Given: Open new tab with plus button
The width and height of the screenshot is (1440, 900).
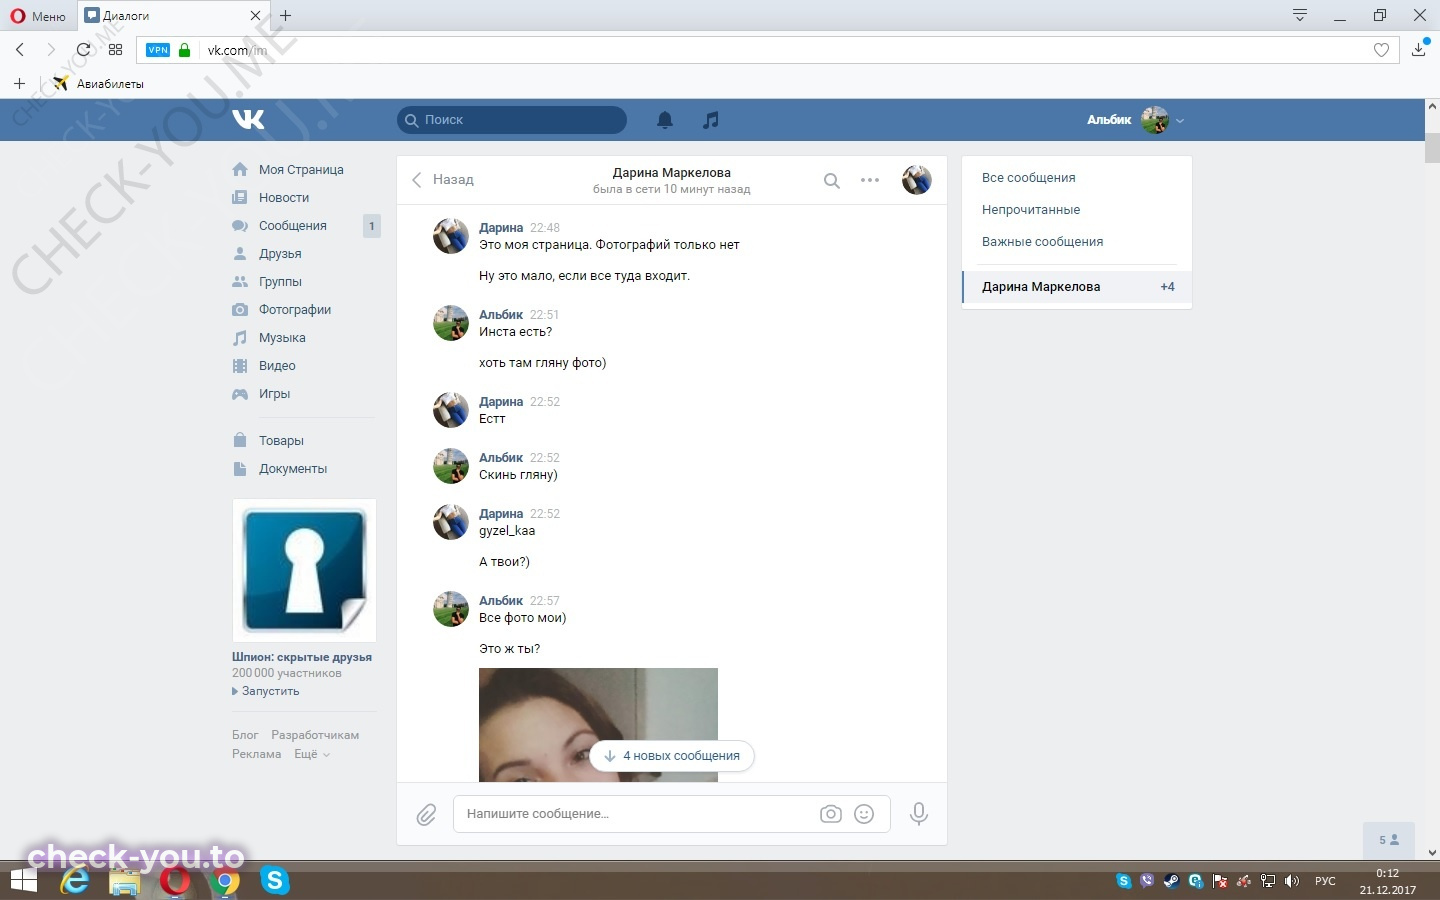Looking at the screenshot, I should point(286,16).
